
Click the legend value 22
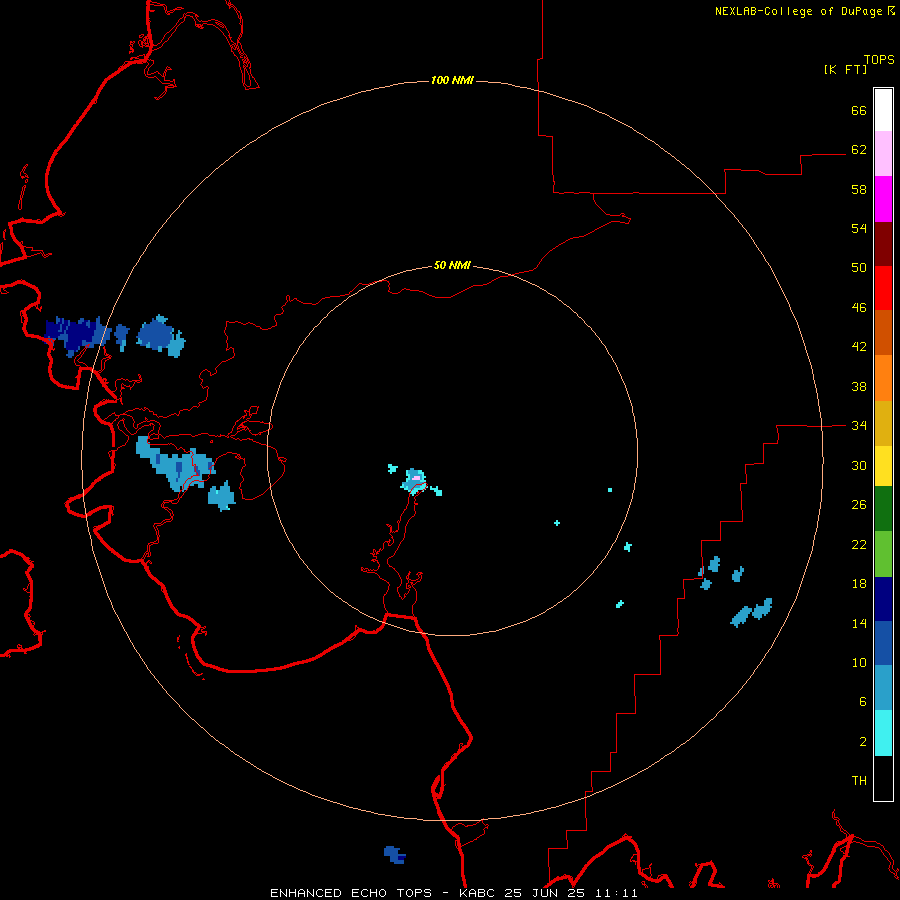859,545
